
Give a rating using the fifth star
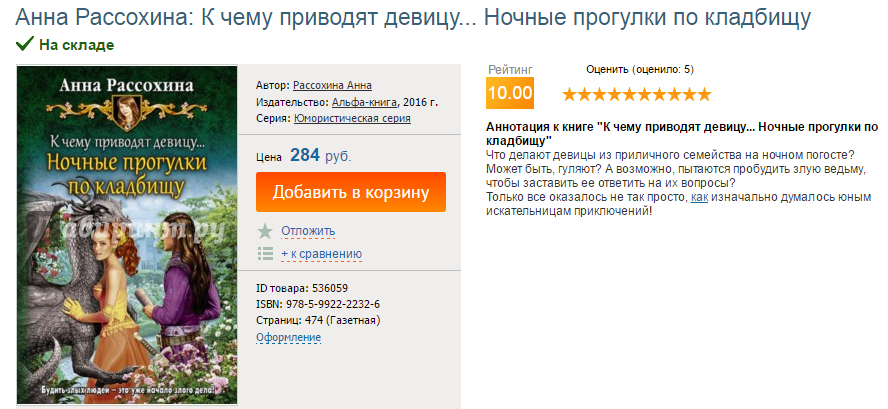(x=629, y=95)
